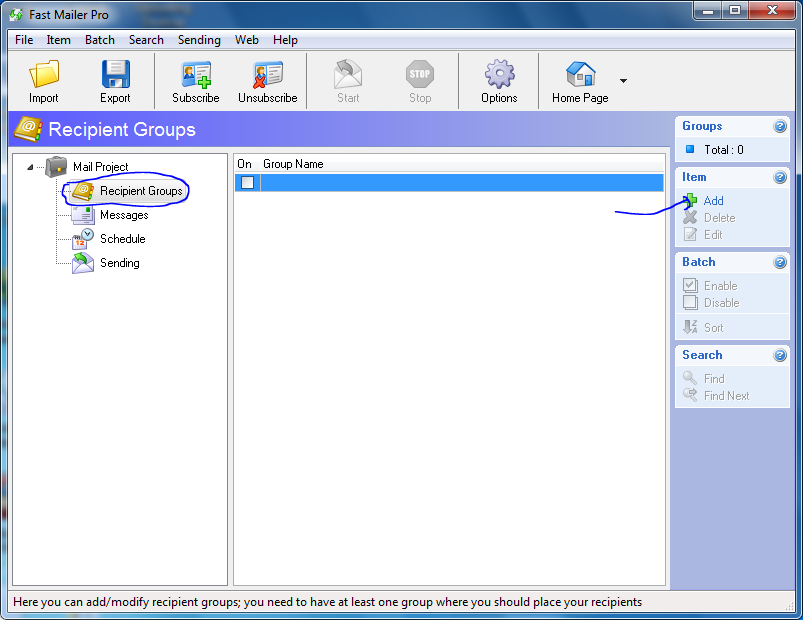Open the Web menu
Screen dimensions: 803x620
(246, 40)
